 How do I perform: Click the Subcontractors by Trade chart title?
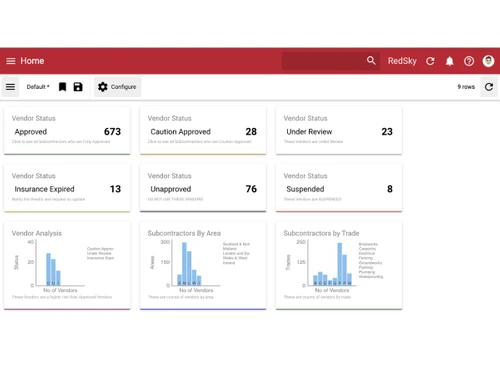pyautogui.click(x=321, y=233)
